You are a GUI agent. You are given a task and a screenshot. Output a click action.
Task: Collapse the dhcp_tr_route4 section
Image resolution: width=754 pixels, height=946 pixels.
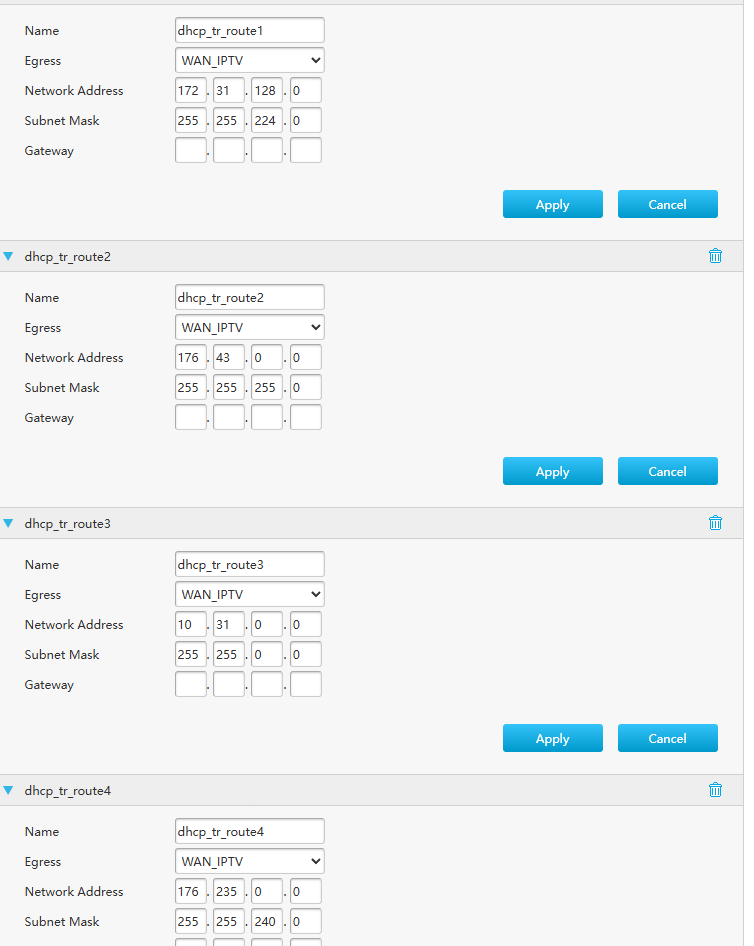(x=8, y=790)
